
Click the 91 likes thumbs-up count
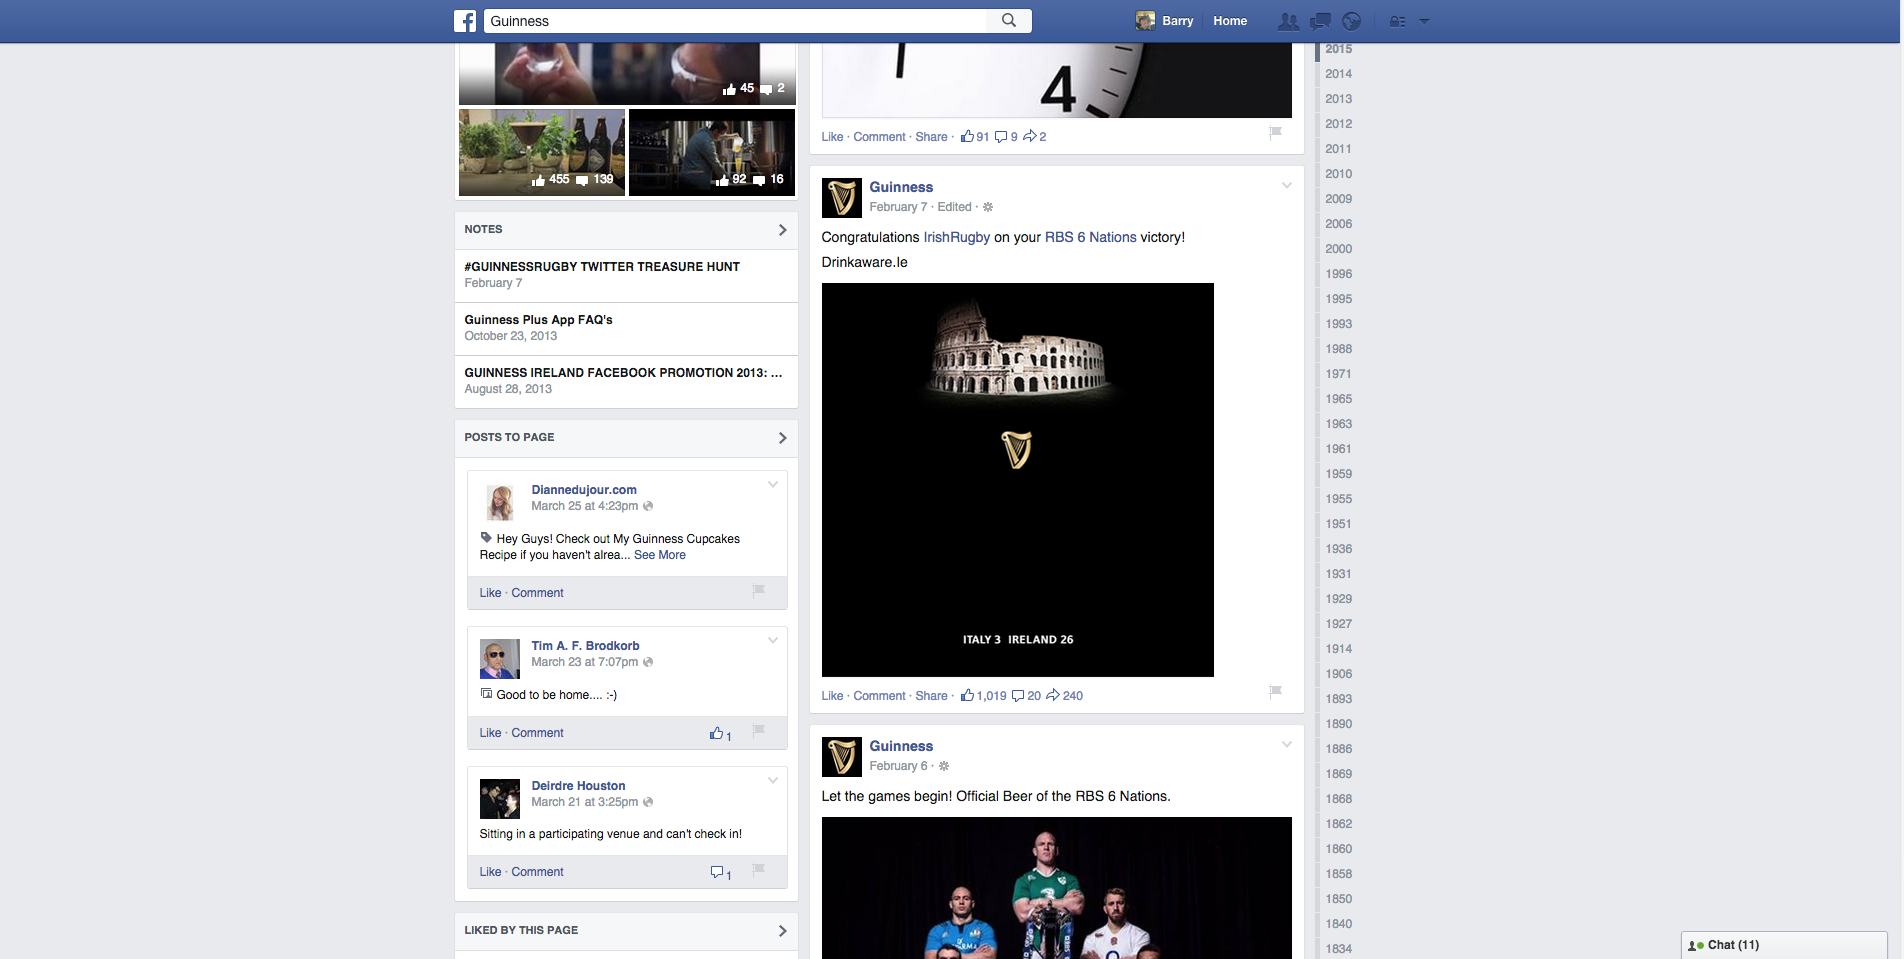975,136
